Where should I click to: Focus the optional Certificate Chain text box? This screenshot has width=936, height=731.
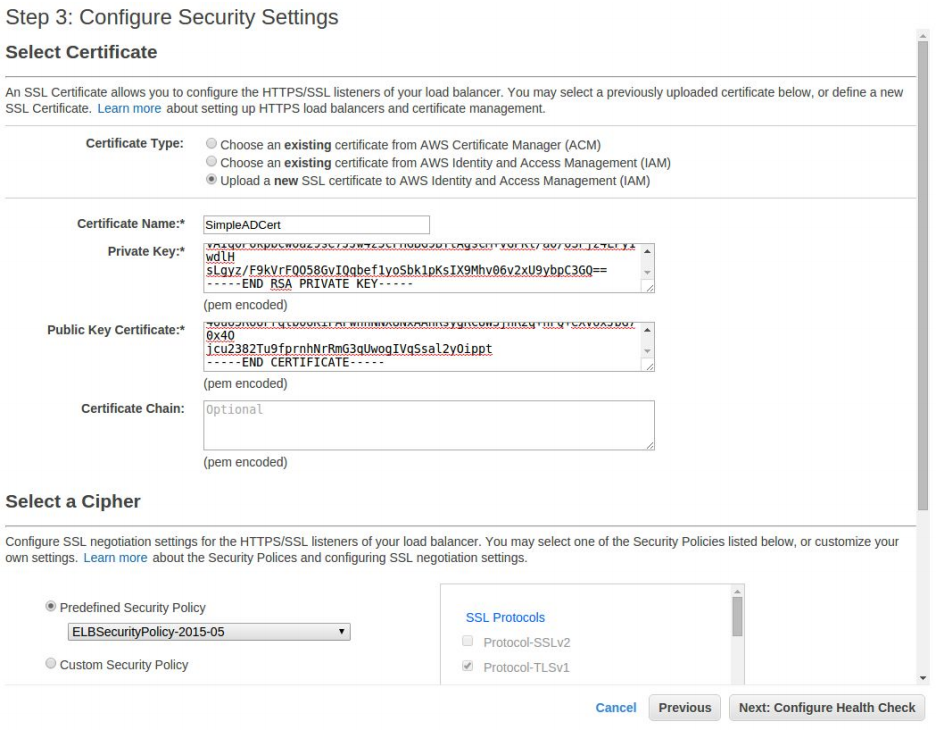click(x=428, y=425)
